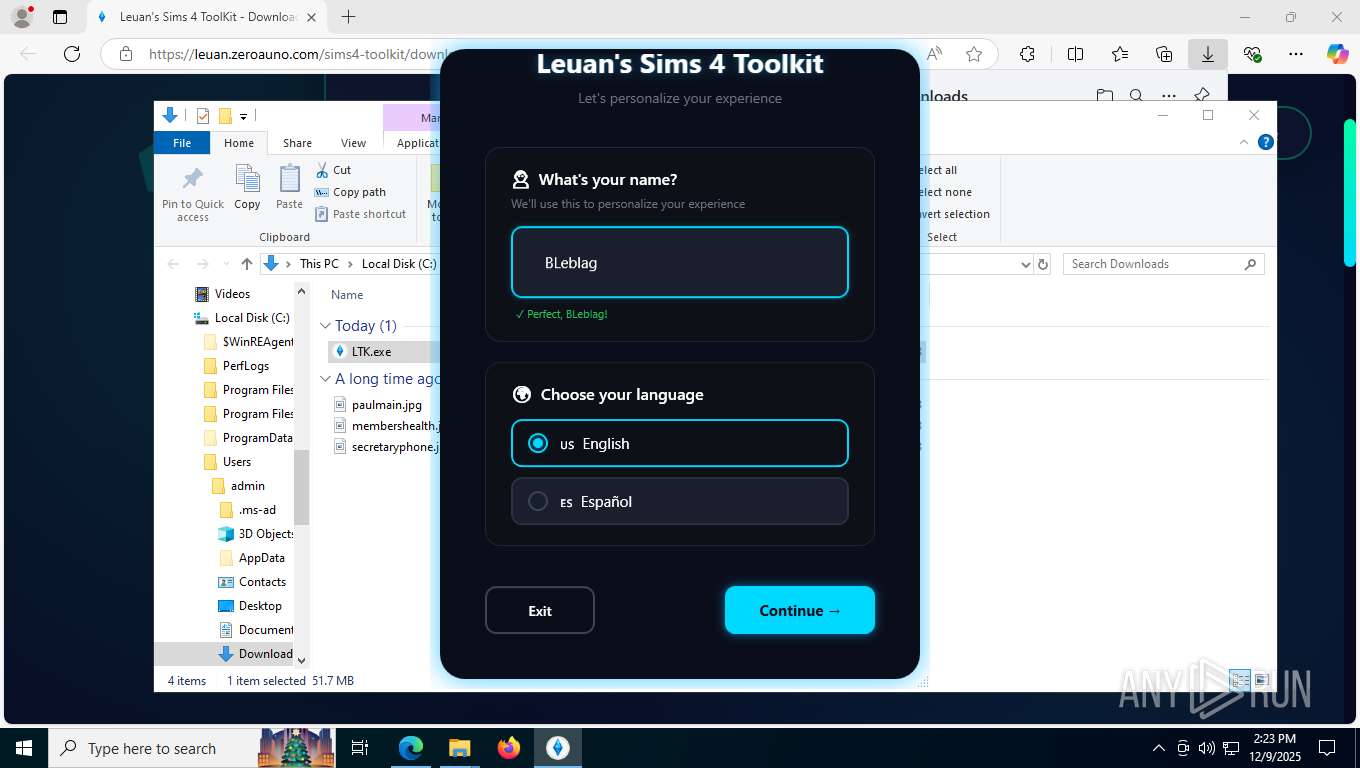Image resolution: width=1360 pixels, height=768 pixels.
Task: Select the Desktop folder in the tree
Action: 260,606
